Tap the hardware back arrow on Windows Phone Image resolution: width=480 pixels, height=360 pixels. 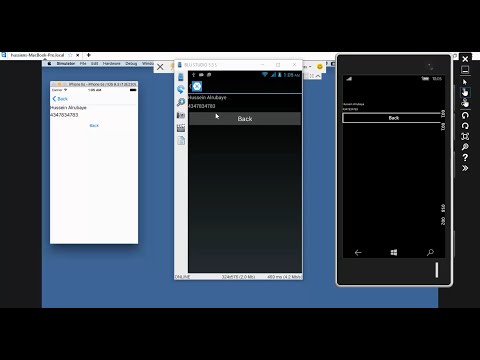(358, 253)
